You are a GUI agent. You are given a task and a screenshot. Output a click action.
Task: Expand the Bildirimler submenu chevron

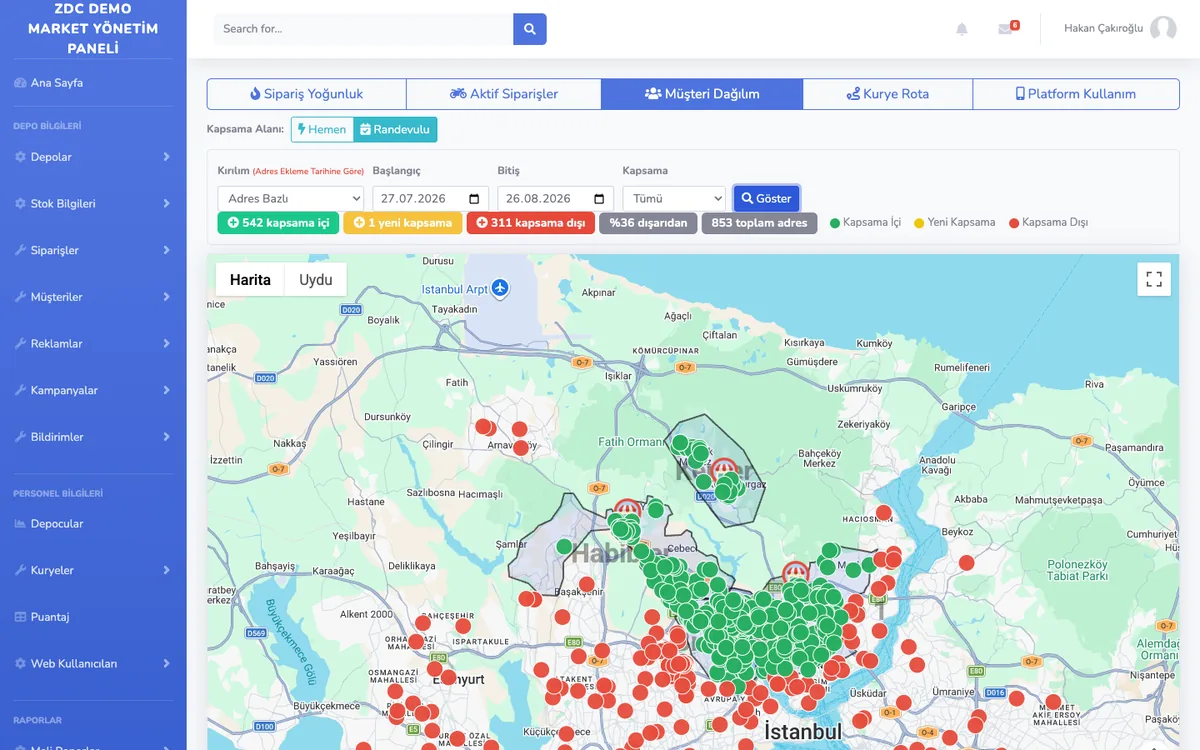166,437
